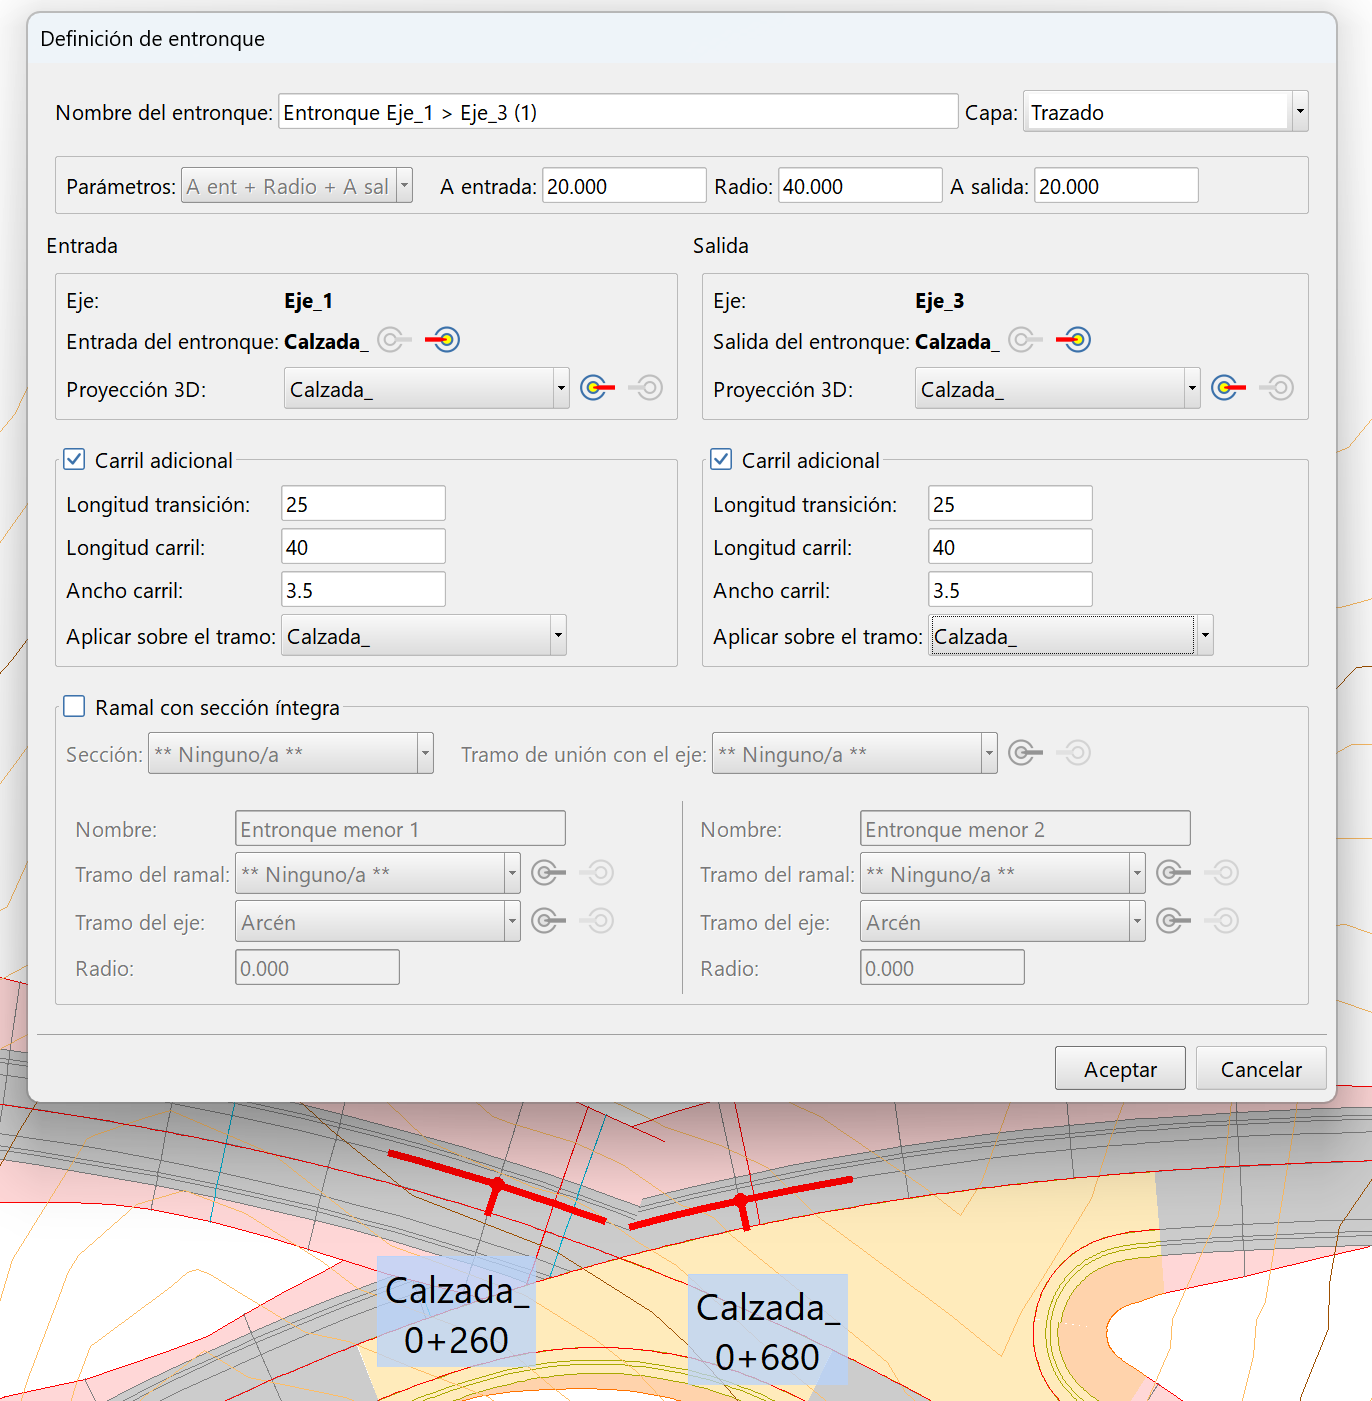The height and width of the screenshot is (1401, 1372).
Task: Click gray pick icon for Entrada Proyección 3D
Action: [646, 388]
